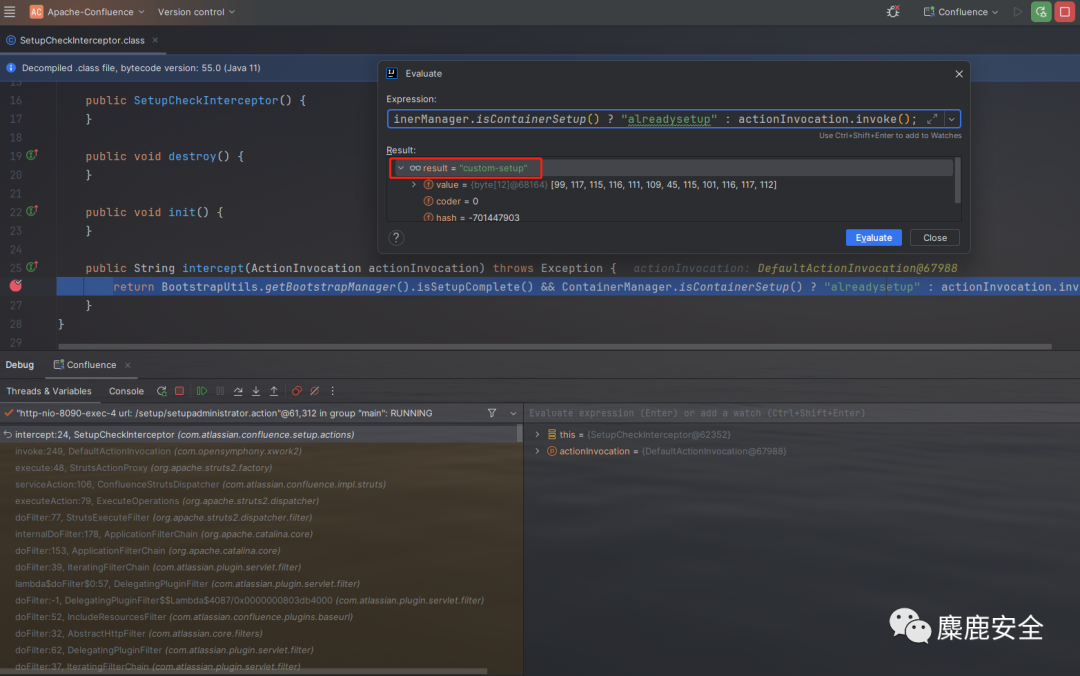Click the Run configuration play icon

point(1017,12)
